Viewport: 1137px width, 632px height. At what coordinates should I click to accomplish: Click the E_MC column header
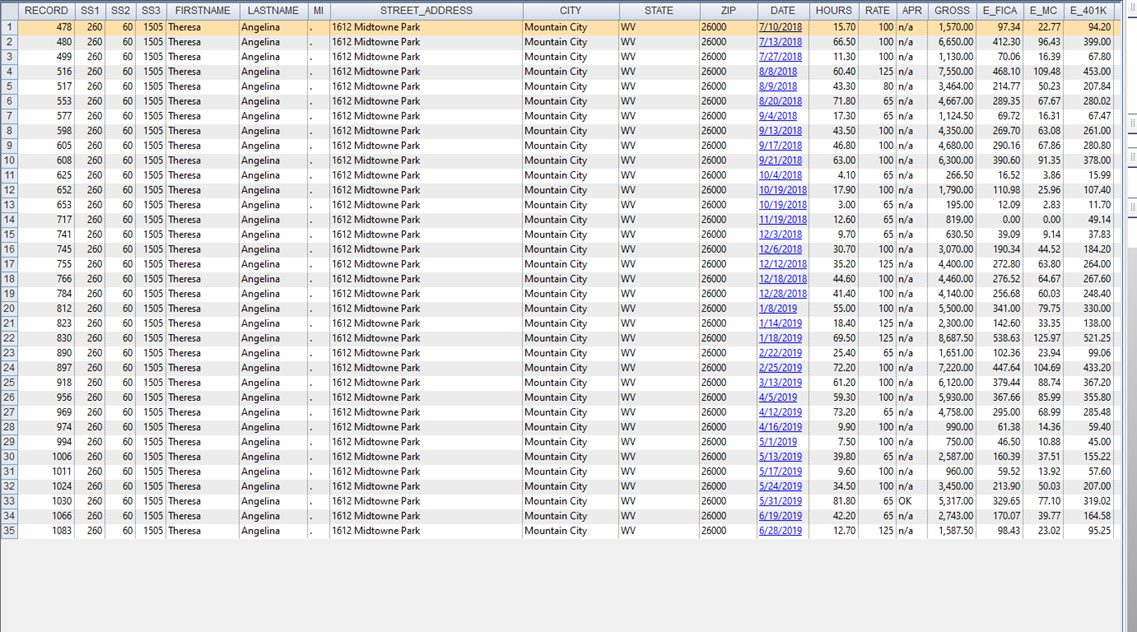[1043, 10]
